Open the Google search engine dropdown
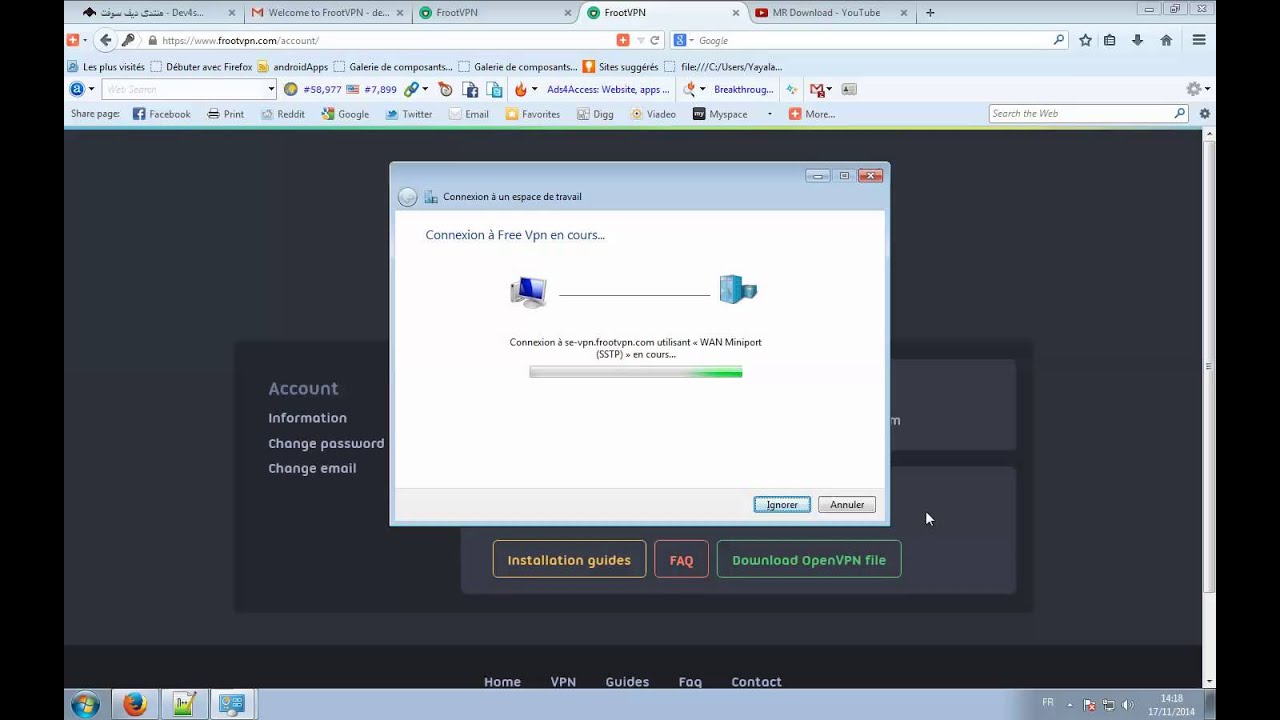1280x720 pixels. click(x=684, y=41)
